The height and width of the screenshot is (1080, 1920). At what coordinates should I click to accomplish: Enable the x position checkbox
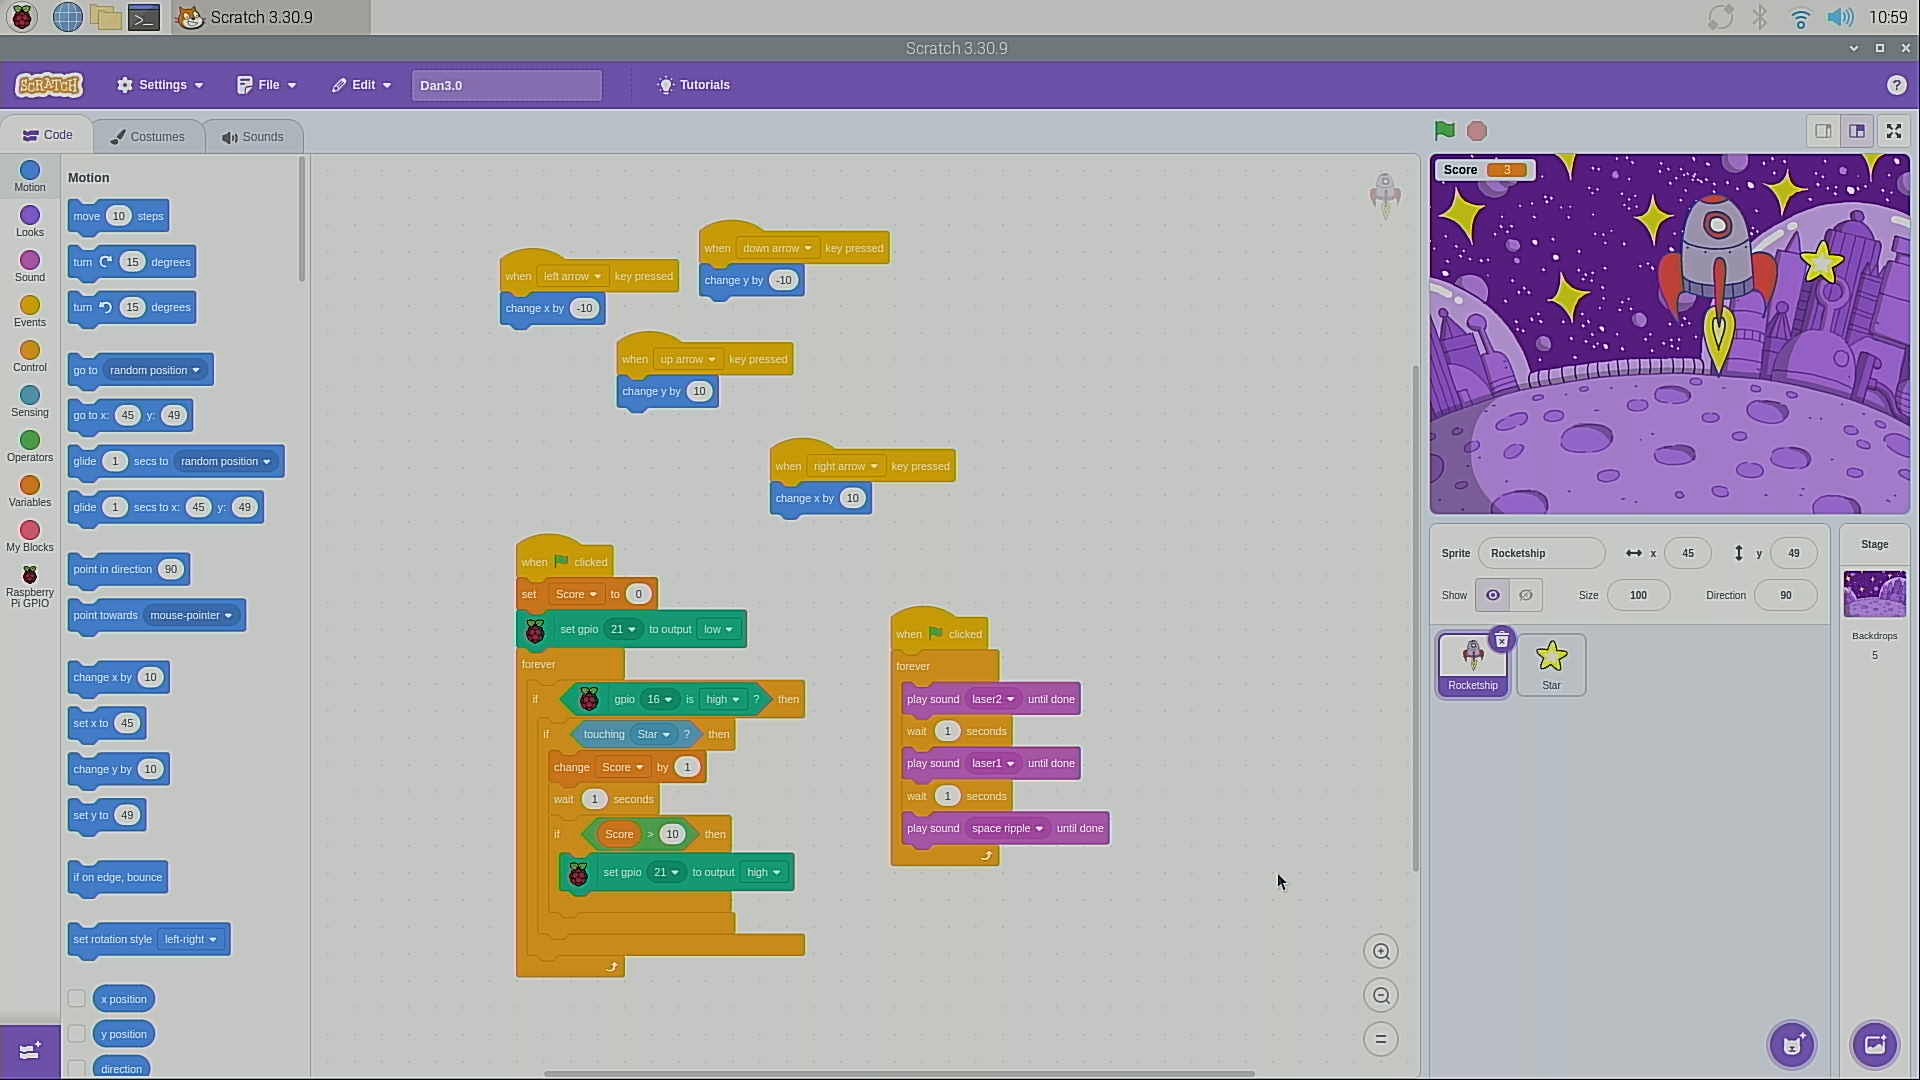pos(76,999)
